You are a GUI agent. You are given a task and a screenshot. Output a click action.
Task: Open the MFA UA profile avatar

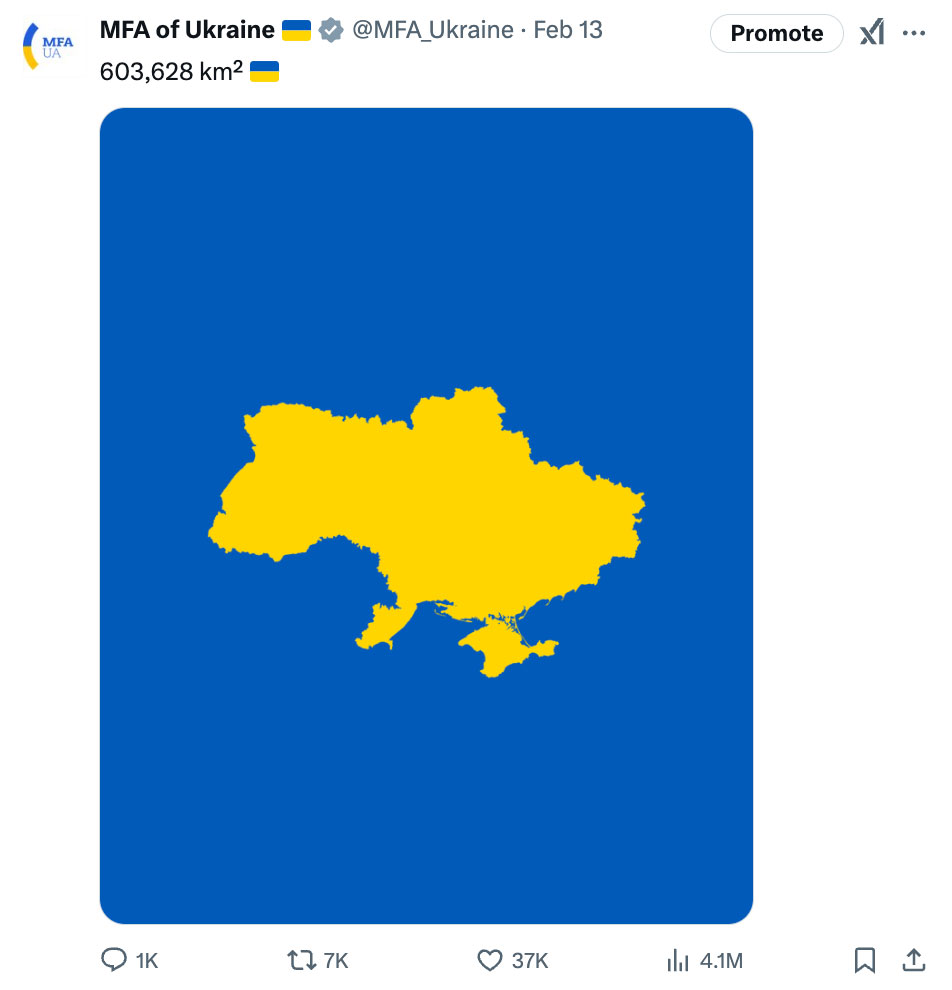coord(48,47)
